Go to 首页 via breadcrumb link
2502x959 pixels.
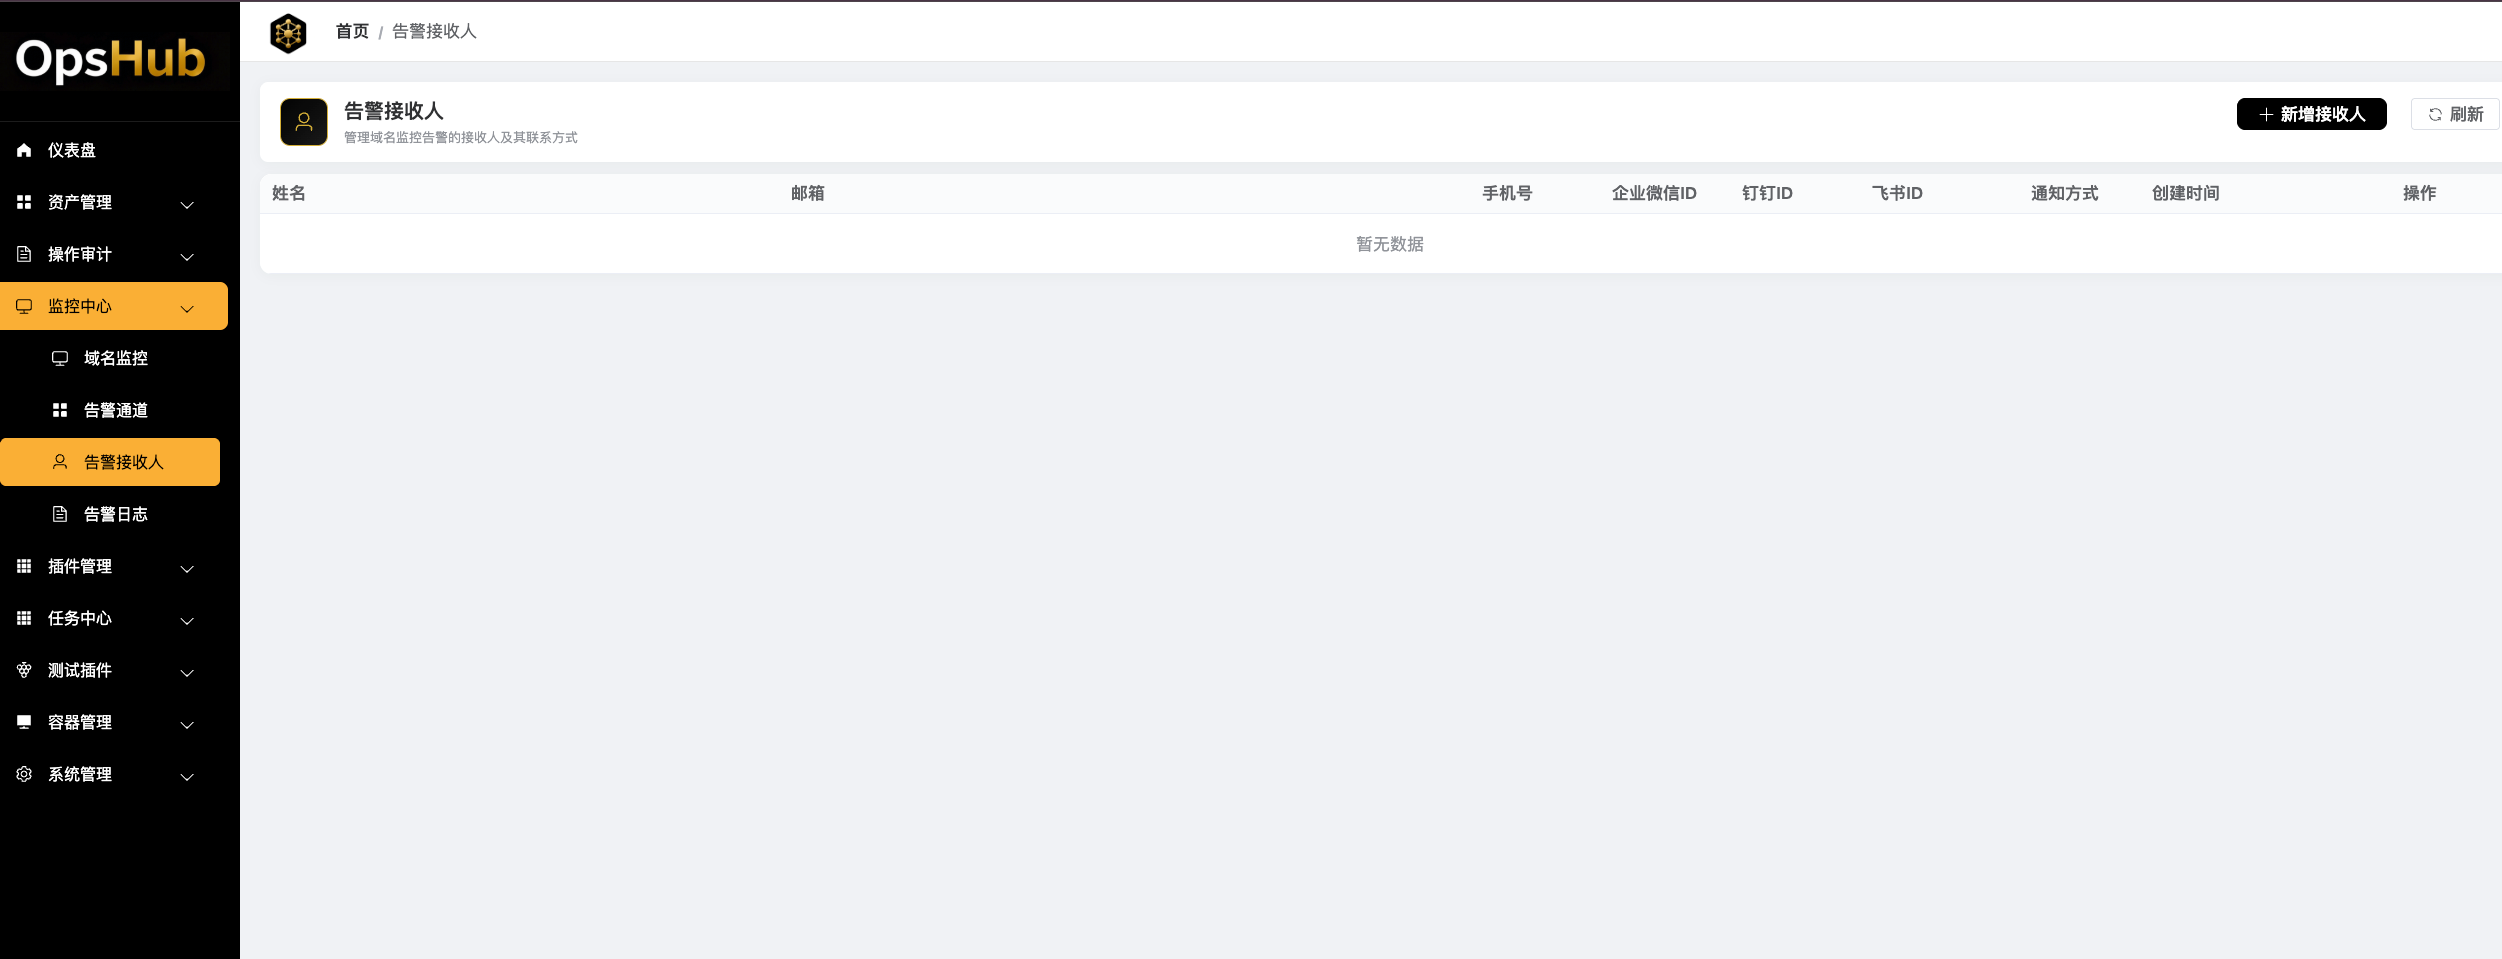352,32
